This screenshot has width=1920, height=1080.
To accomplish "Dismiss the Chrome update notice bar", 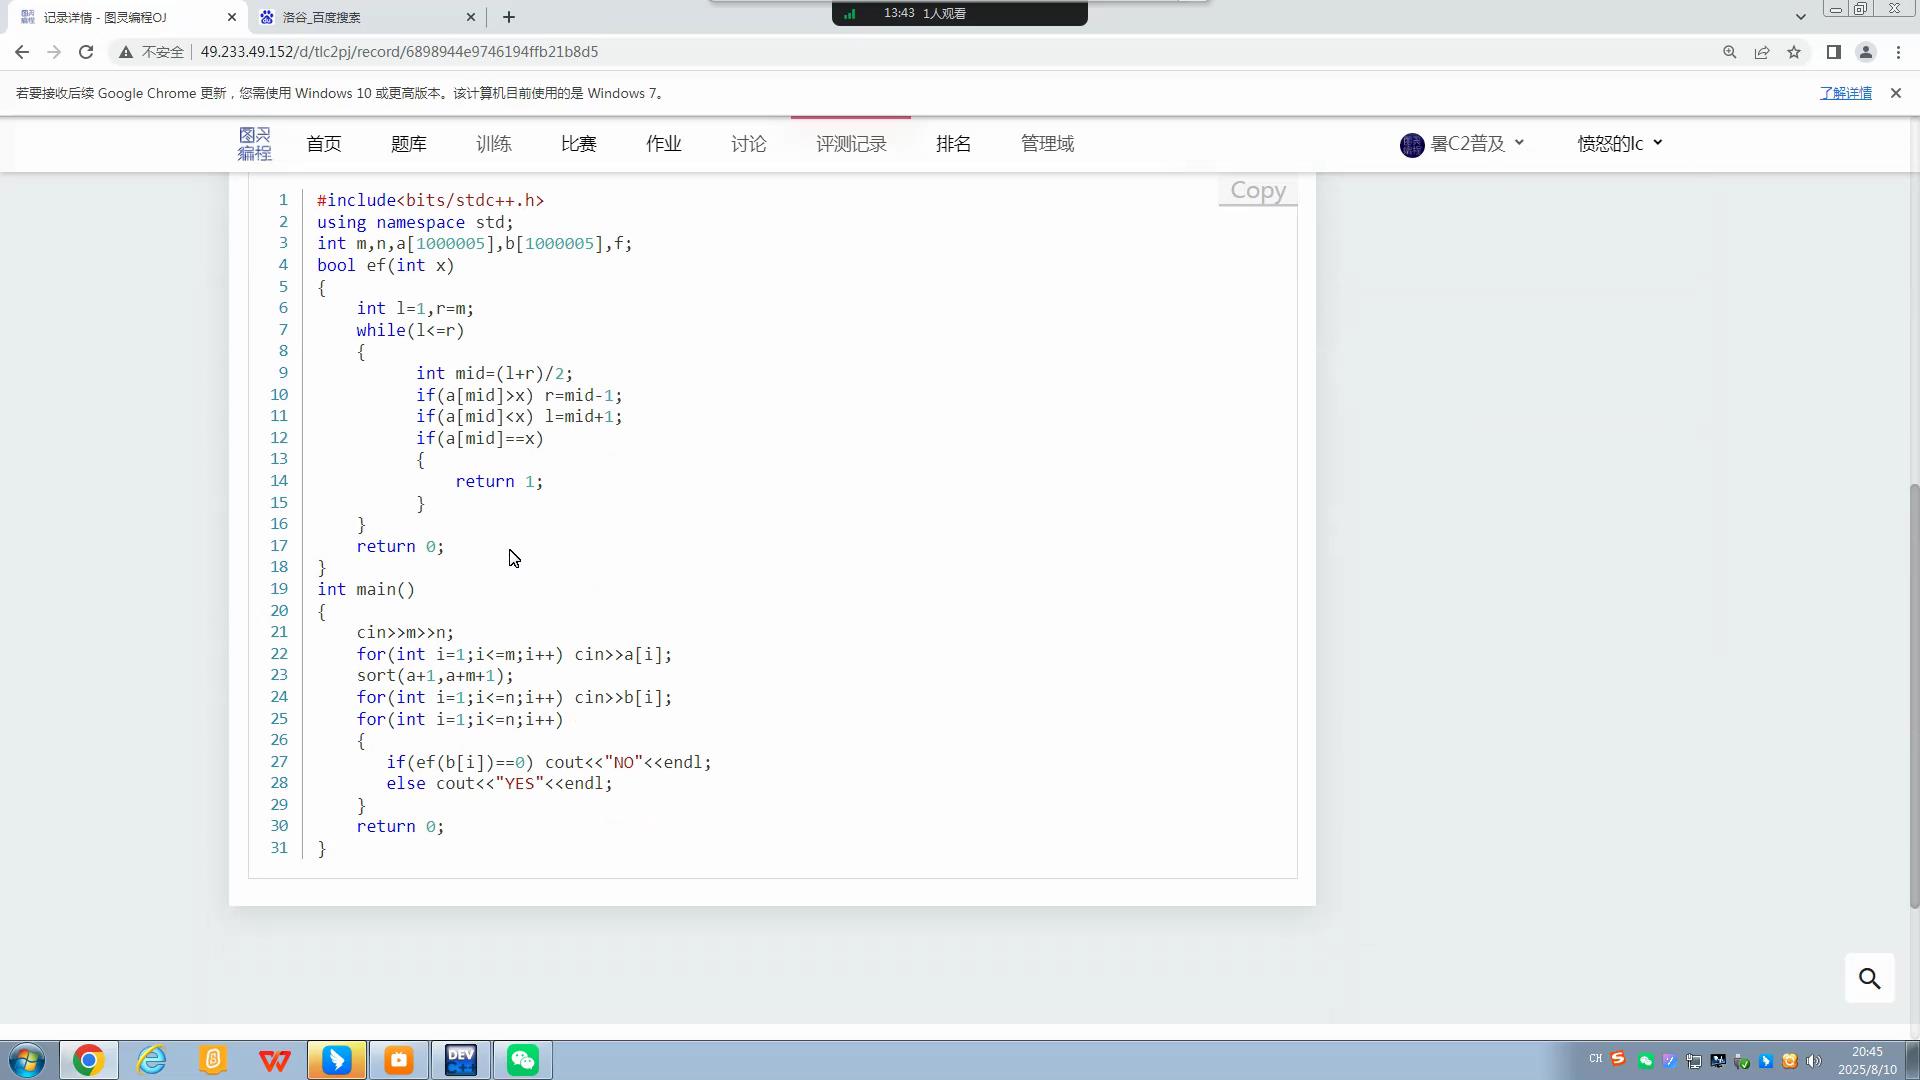I will [1895, 93].
